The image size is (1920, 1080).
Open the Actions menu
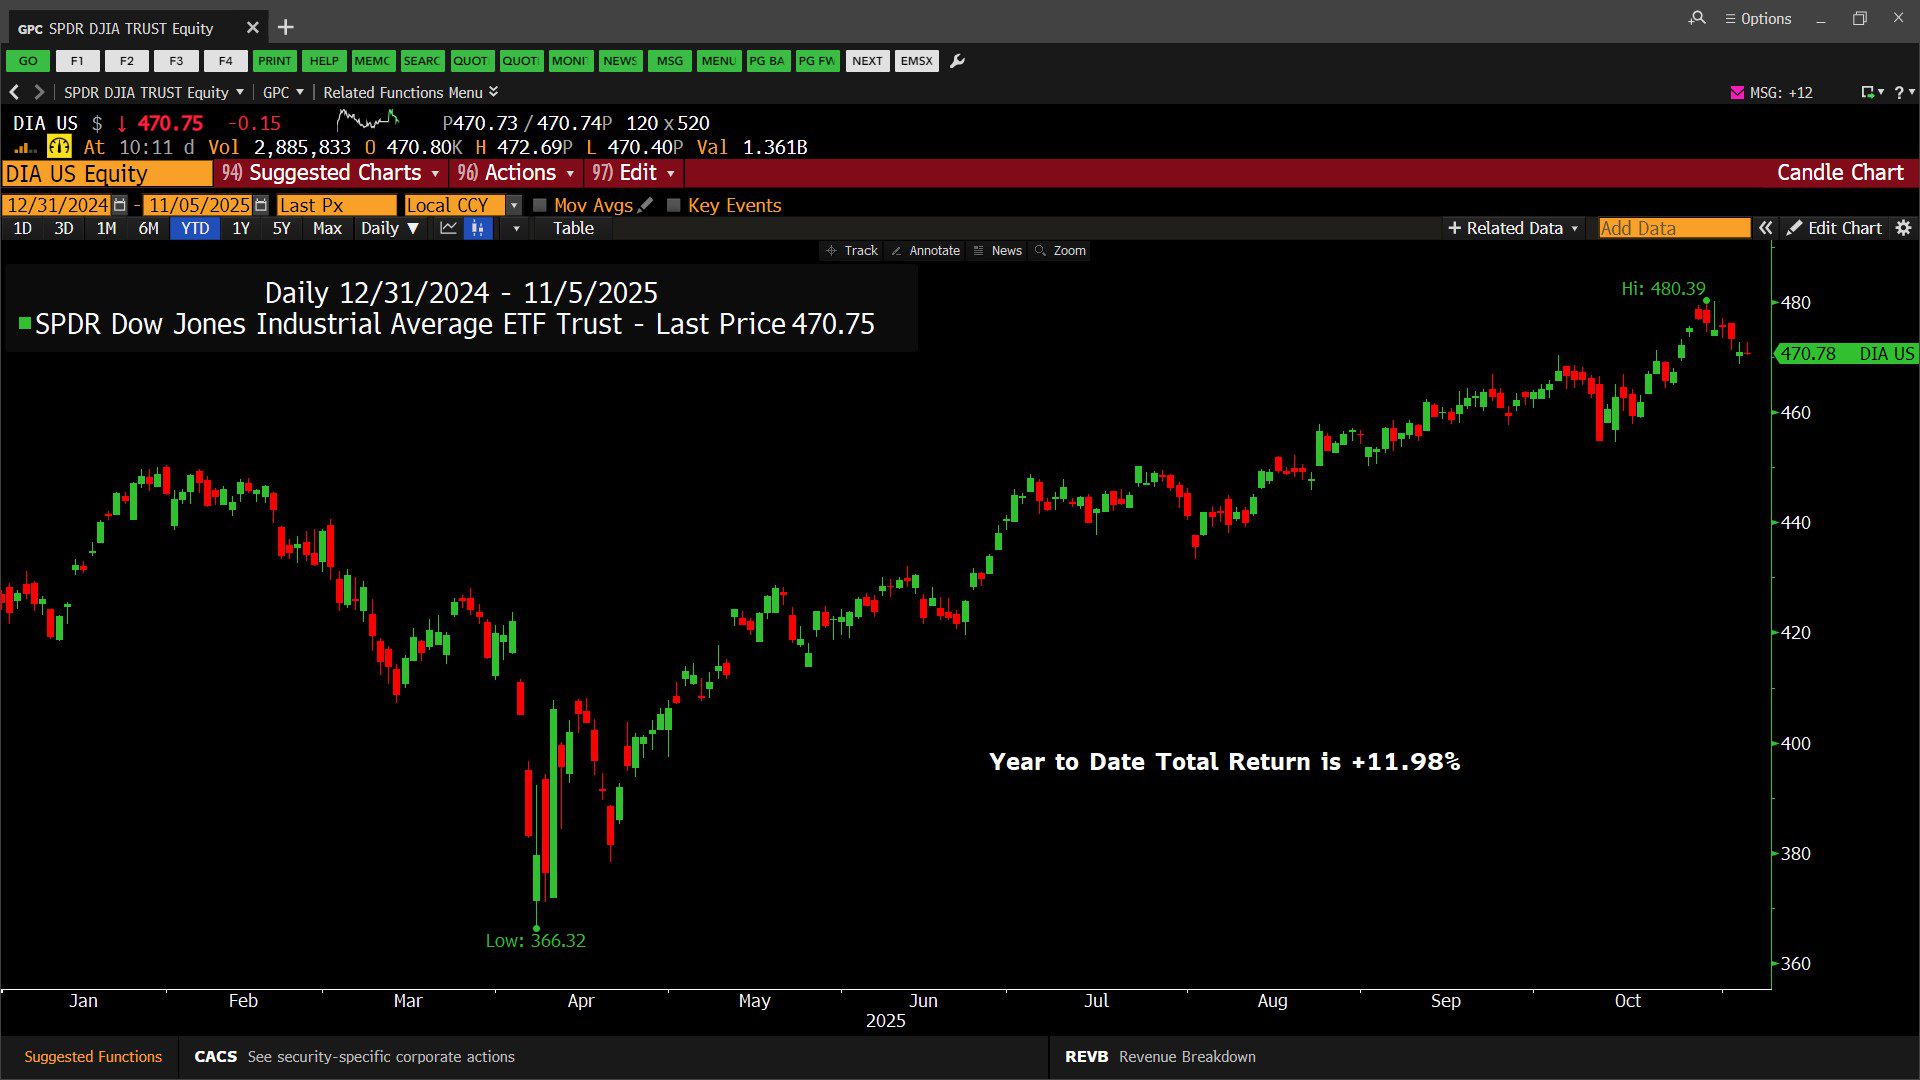(516, 173)
